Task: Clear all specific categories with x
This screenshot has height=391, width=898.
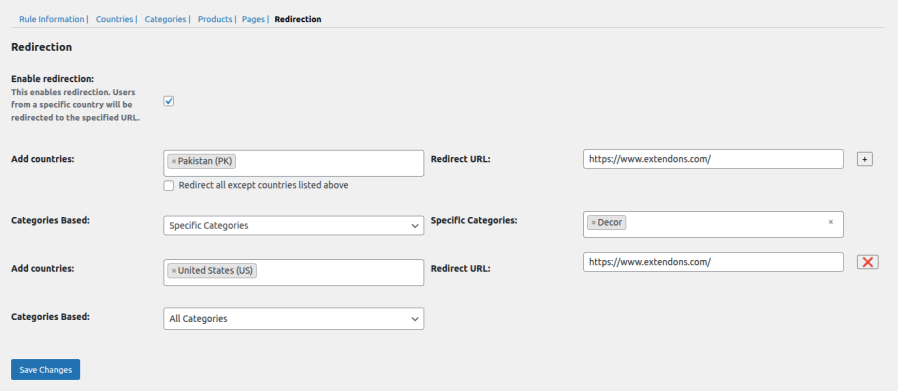Action: (x=830, y=222)
